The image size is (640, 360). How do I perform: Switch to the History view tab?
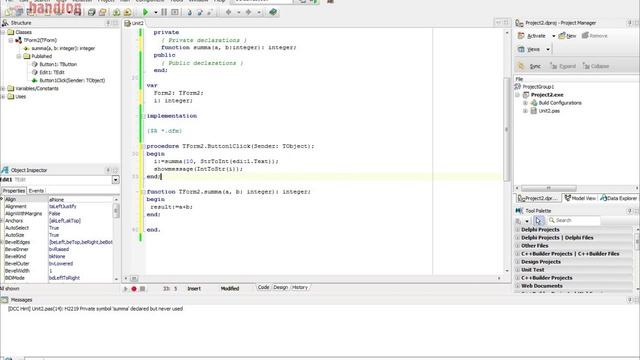[x=300, y=287]
